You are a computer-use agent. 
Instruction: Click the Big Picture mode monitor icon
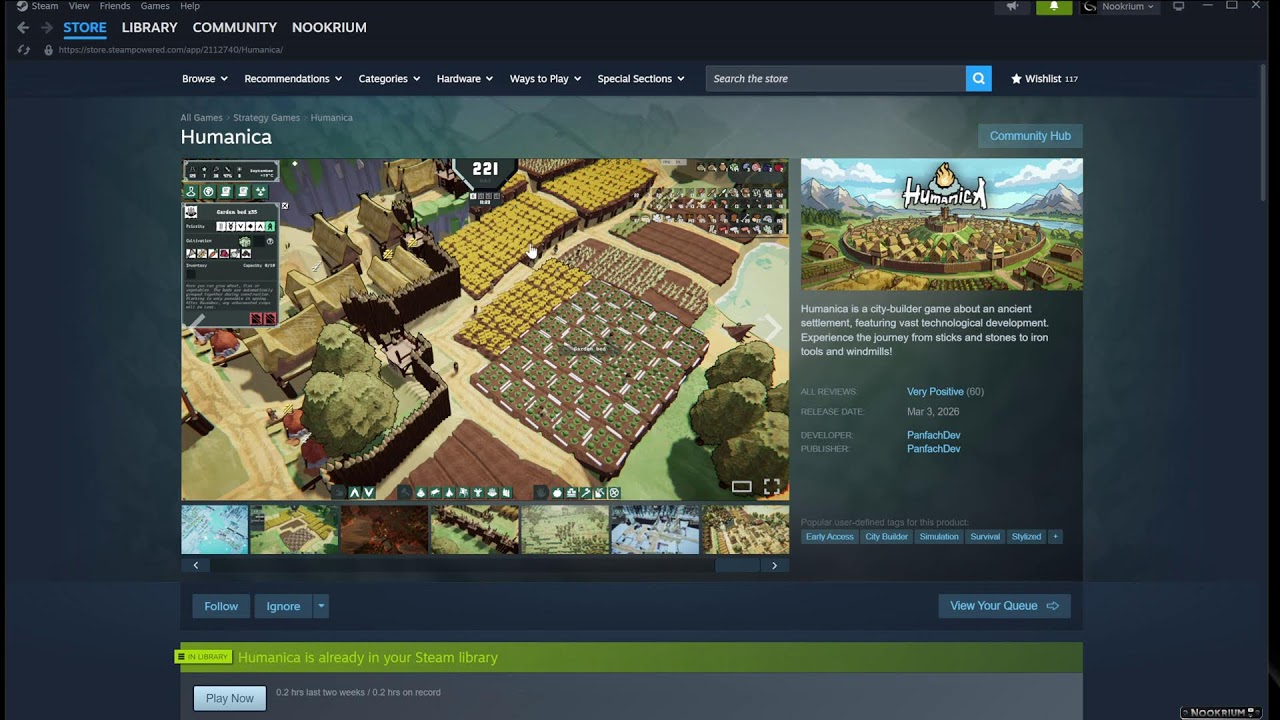[x=1179, y=6]
